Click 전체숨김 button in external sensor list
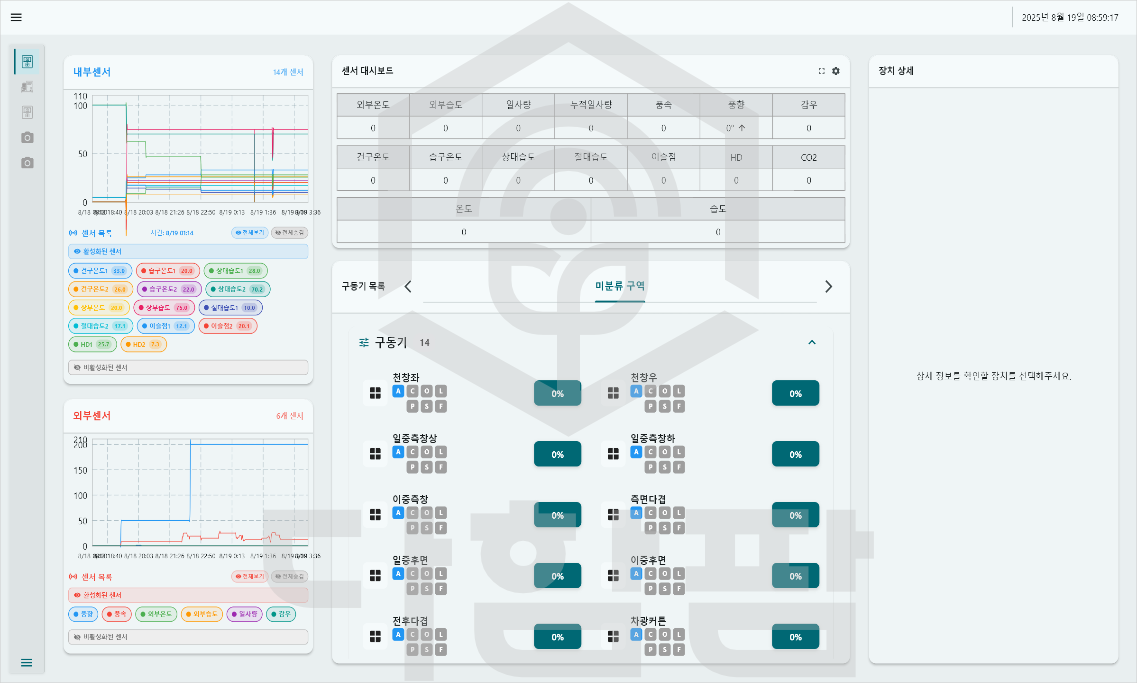Viewport: 1137px width, 683px height. point(291,577)
